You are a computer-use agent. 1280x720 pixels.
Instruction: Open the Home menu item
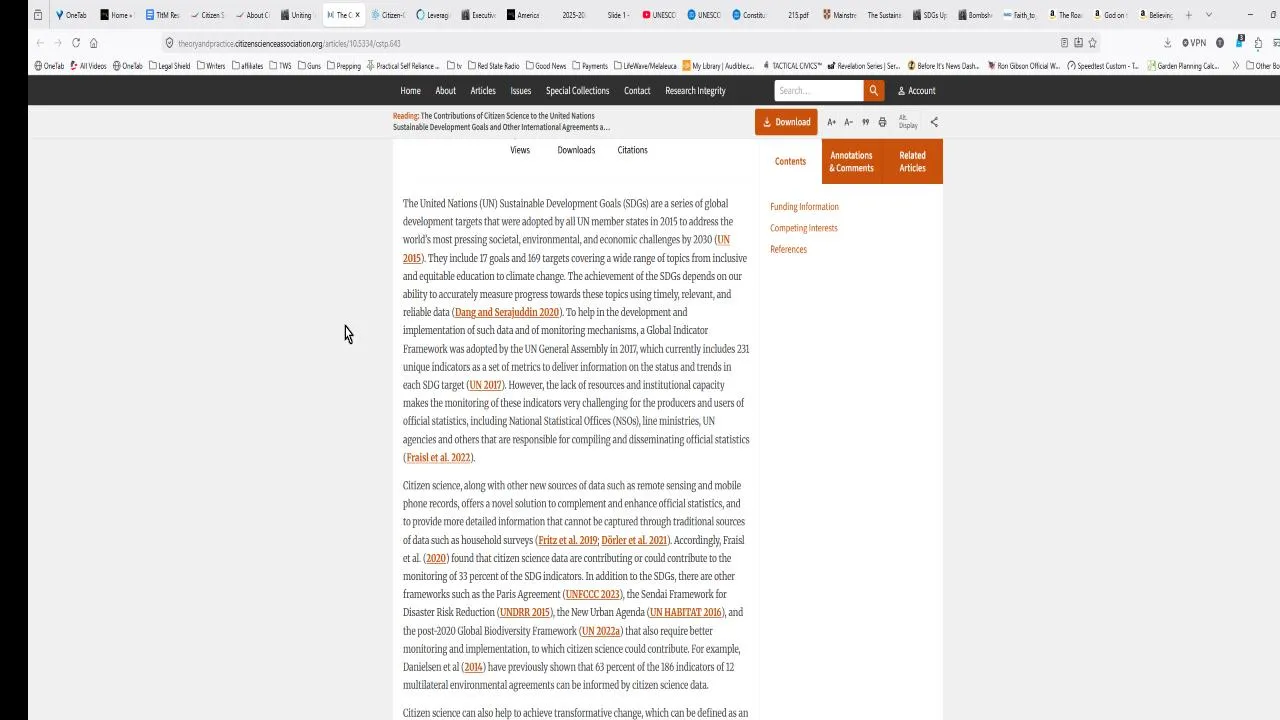(410, 91)
